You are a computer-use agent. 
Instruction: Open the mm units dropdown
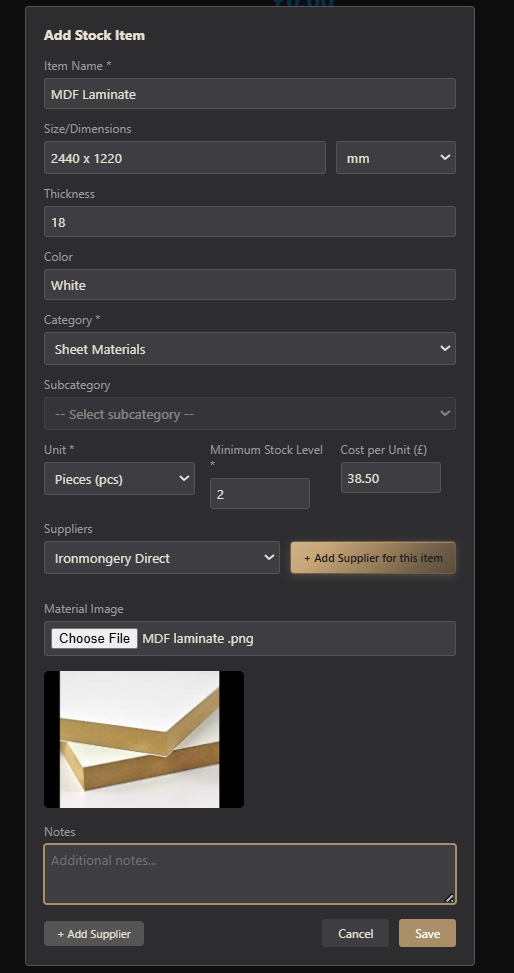tap(395, 158)
